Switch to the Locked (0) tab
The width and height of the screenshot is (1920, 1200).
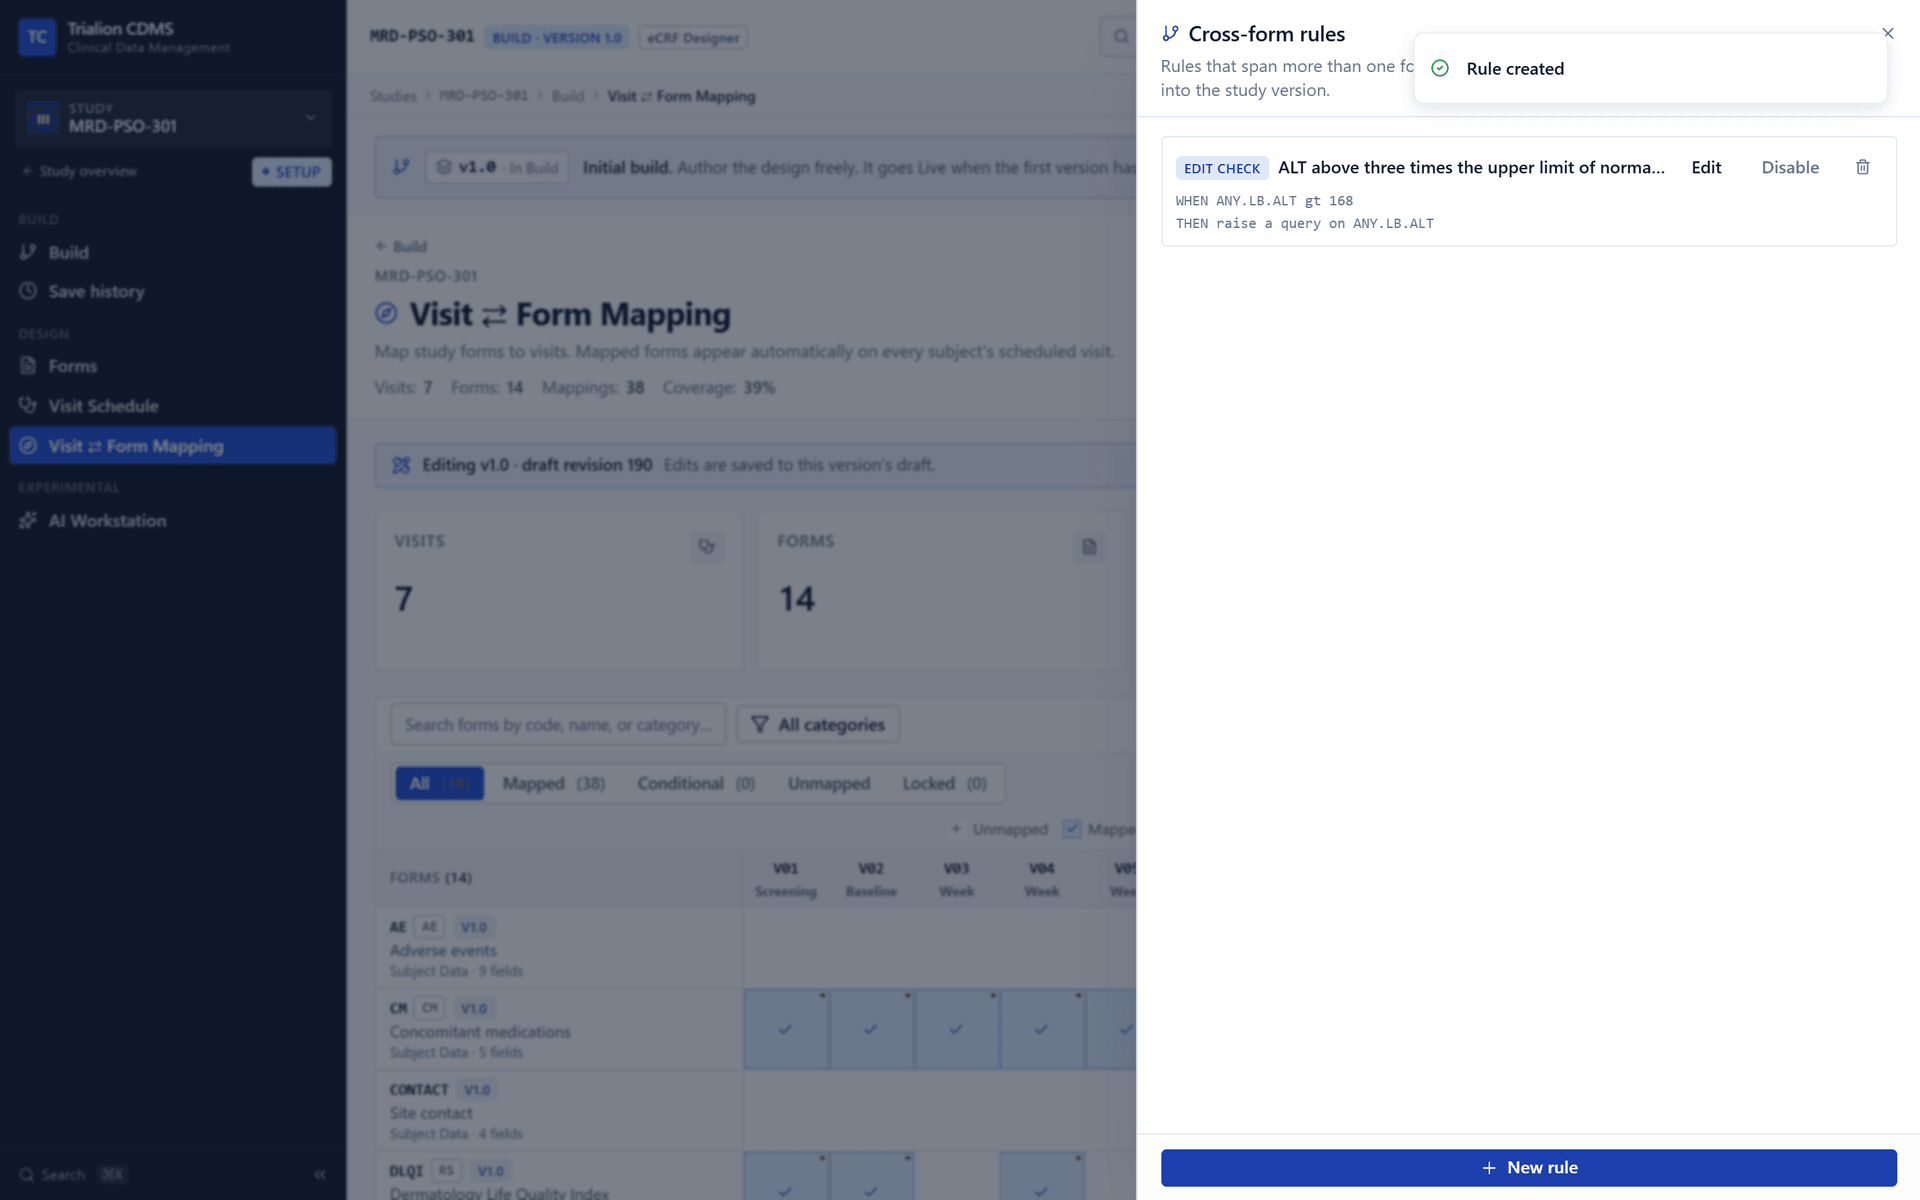tap(944, 783)
